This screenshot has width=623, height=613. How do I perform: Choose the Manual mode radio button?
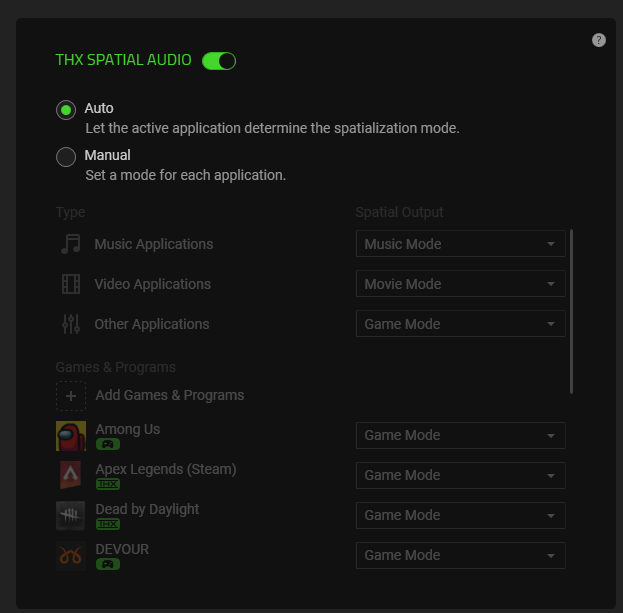66,157
